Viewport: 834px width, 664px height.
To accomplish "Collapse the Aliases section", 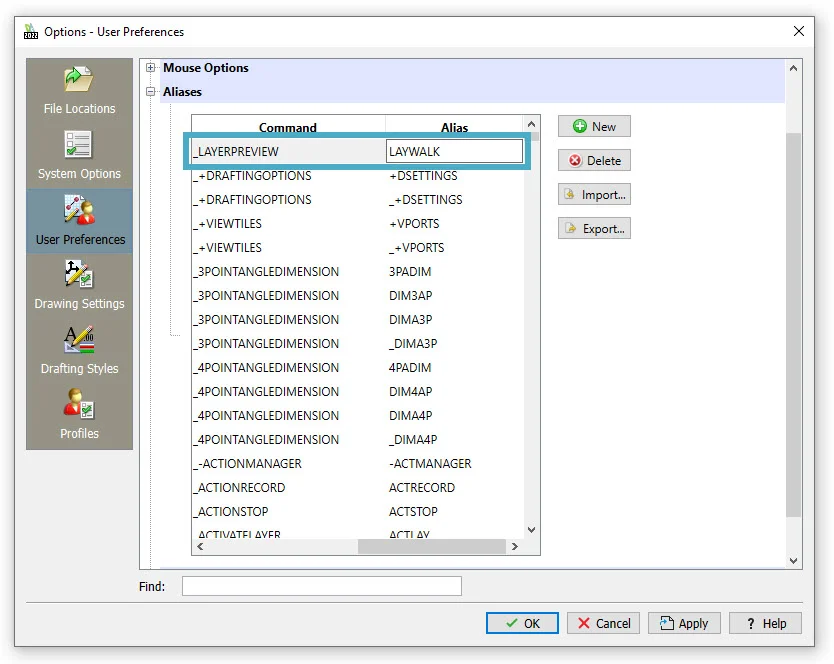I will 151,92.
